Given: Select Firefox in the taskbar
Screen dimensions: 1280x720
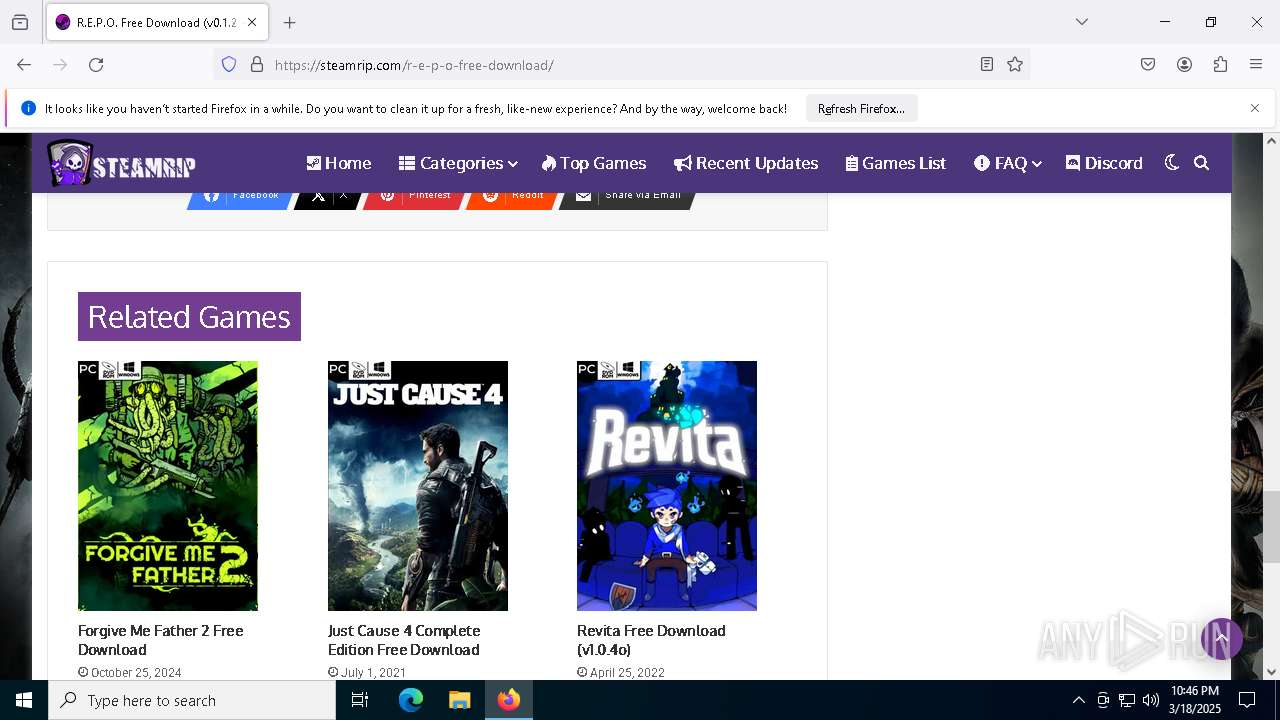Looking at the screenshot, I should pos(509,700).
